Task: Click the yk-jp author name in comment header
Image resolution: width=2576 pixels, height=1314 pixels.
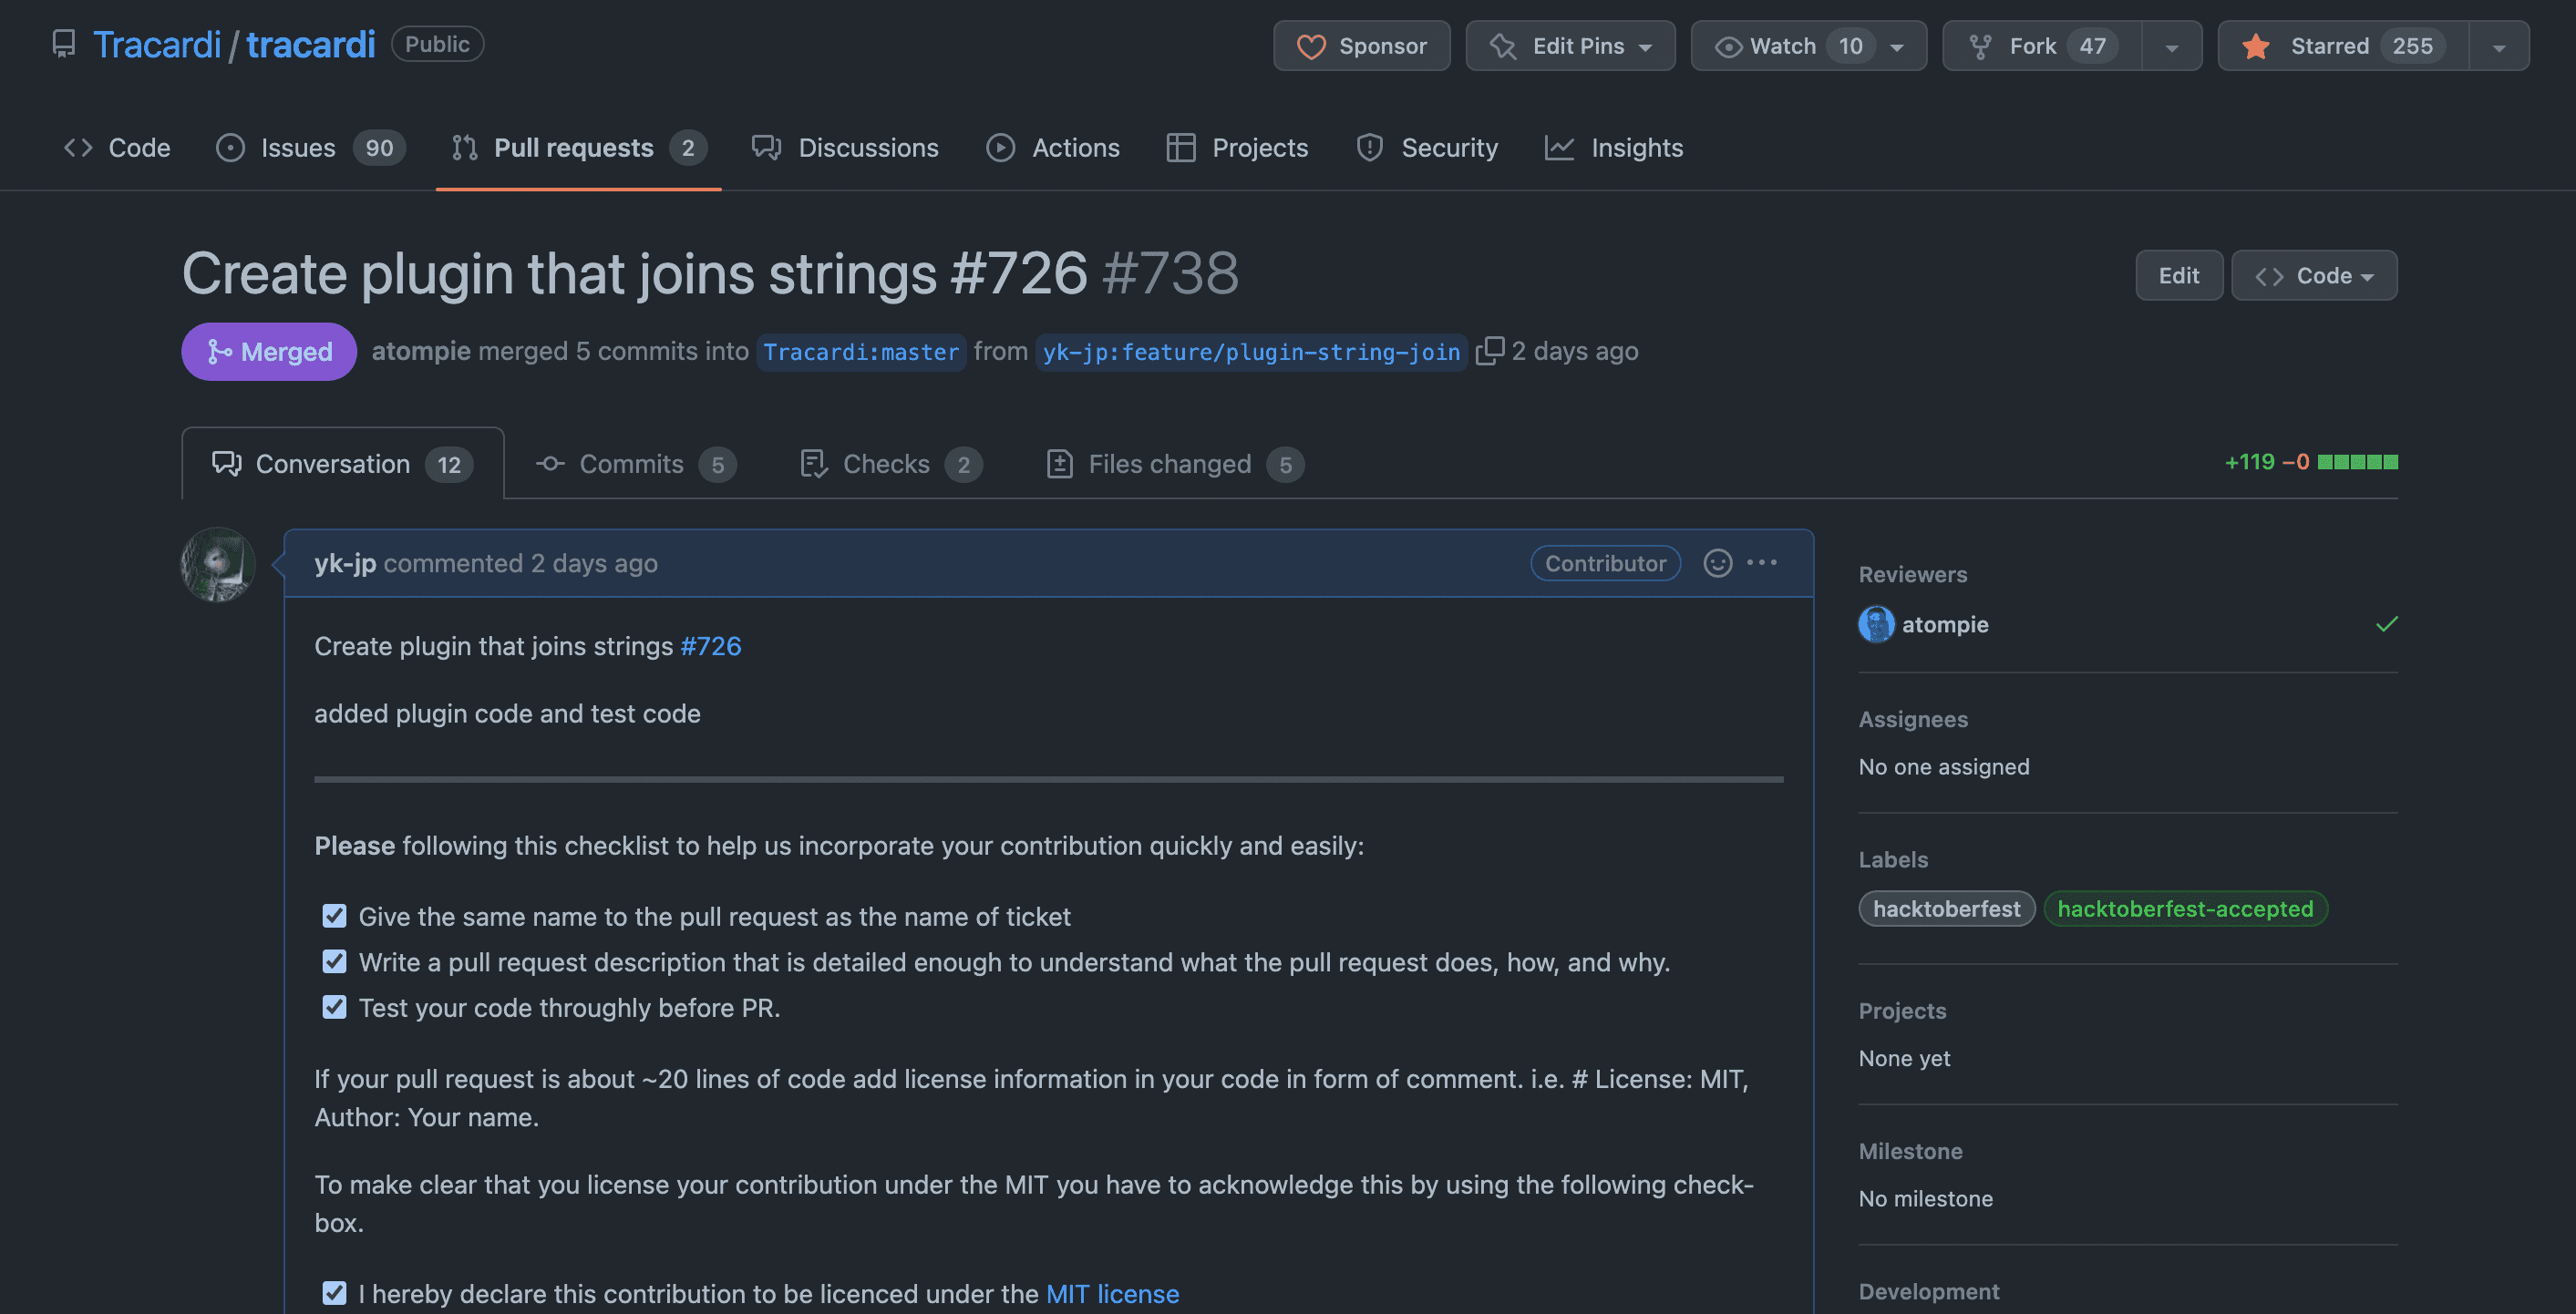Action: coord(345,563)
